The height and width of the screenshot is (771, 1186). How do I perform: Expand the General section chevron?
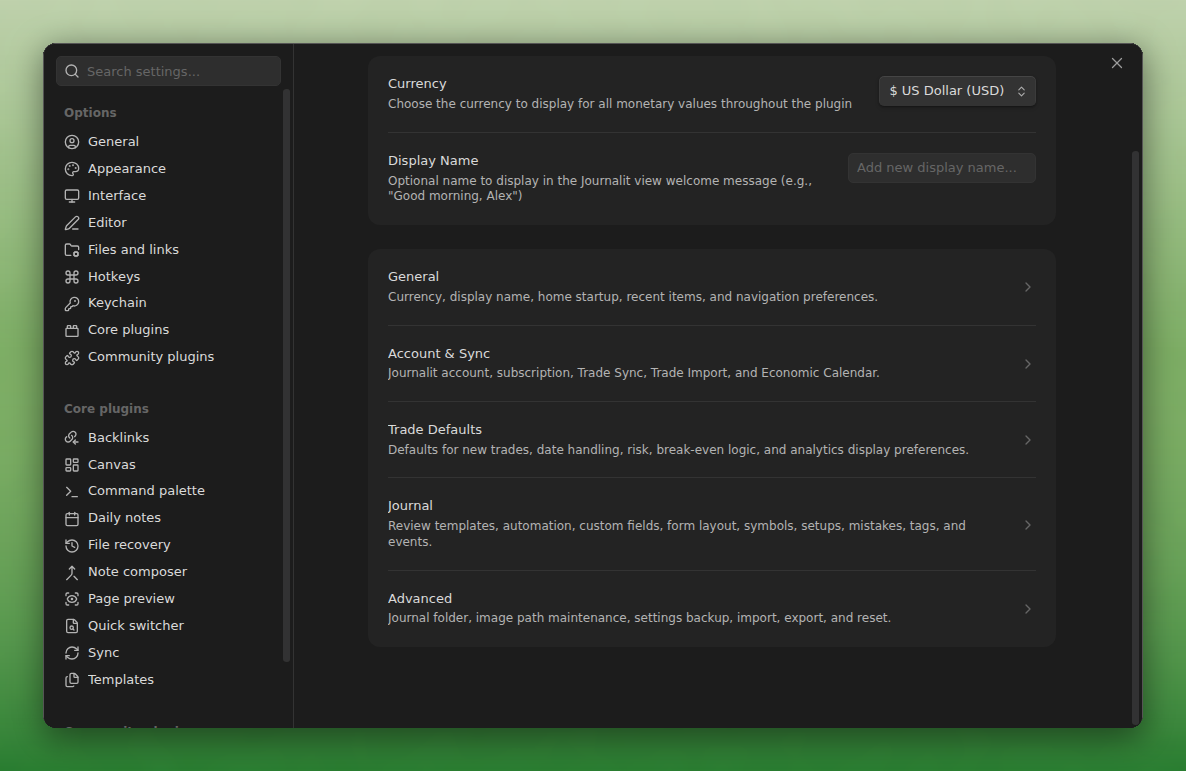point(1027,287)
